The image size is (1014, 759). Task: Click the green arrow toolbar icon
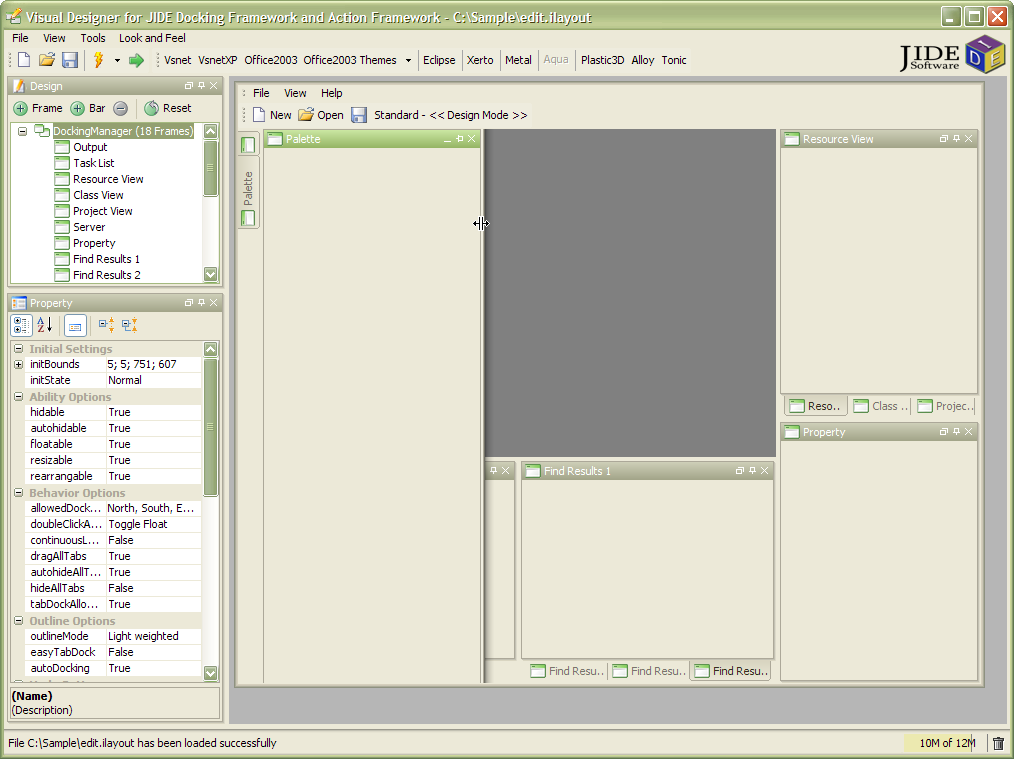(136, 61)
